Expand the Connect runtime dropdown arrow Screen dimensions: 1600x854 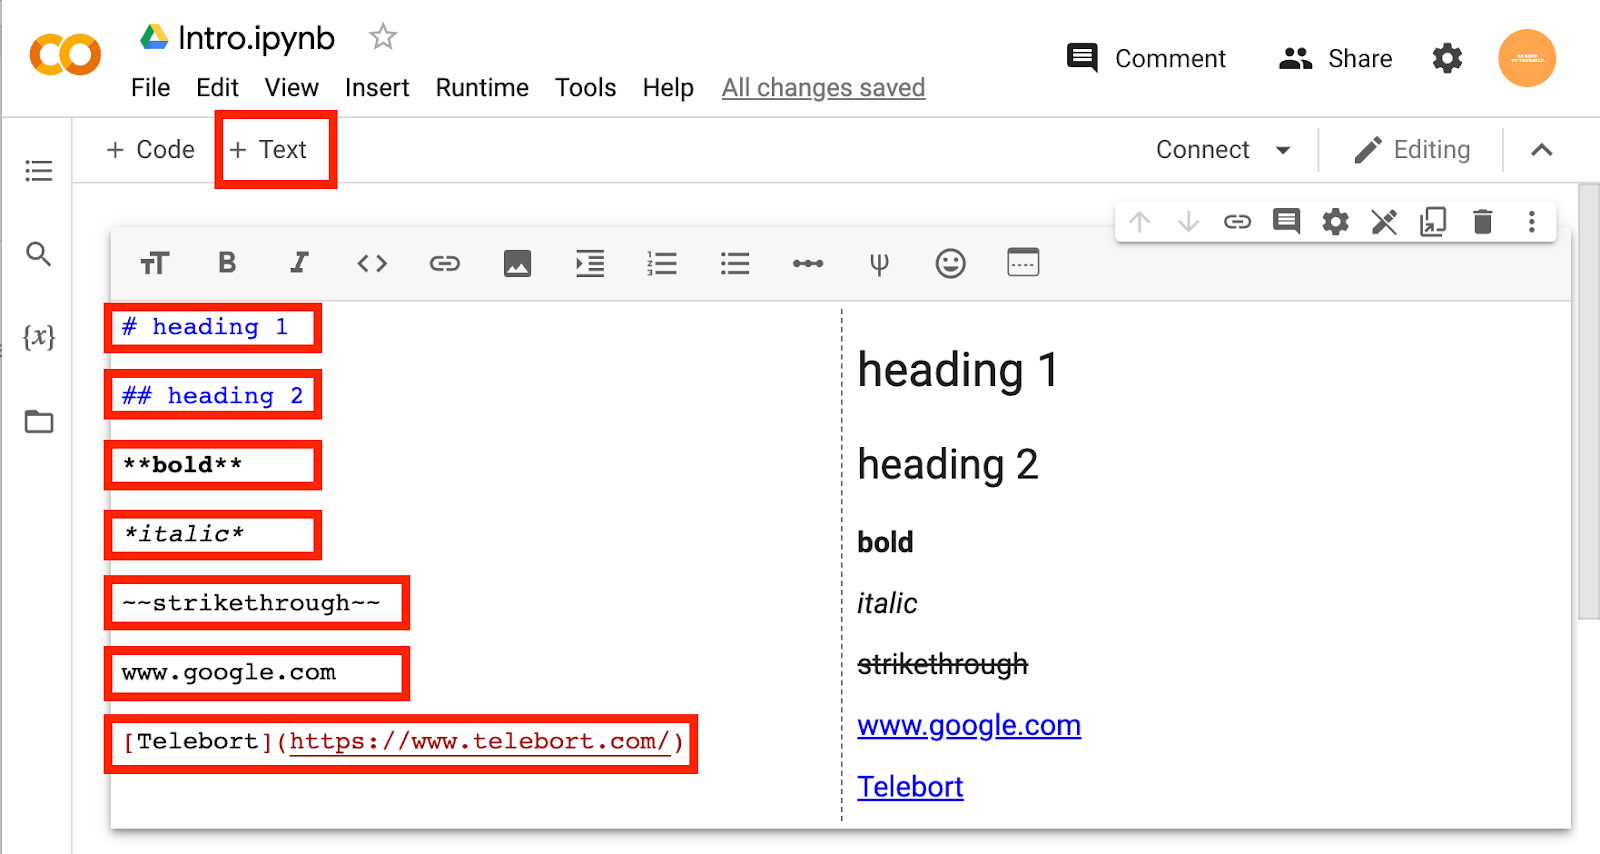[1283, 150]
